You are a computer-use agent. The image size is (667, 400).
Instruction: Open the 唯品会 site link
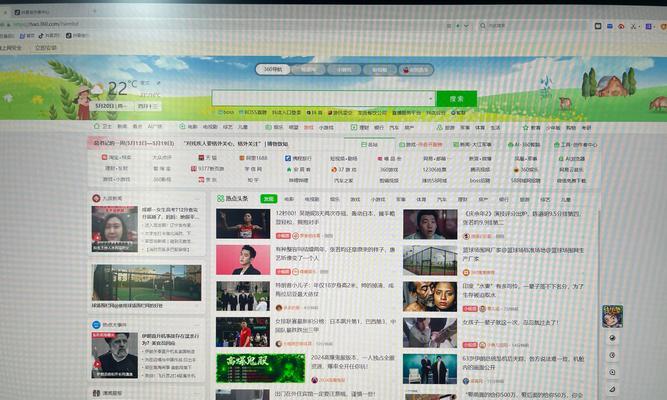click(390, 159)
